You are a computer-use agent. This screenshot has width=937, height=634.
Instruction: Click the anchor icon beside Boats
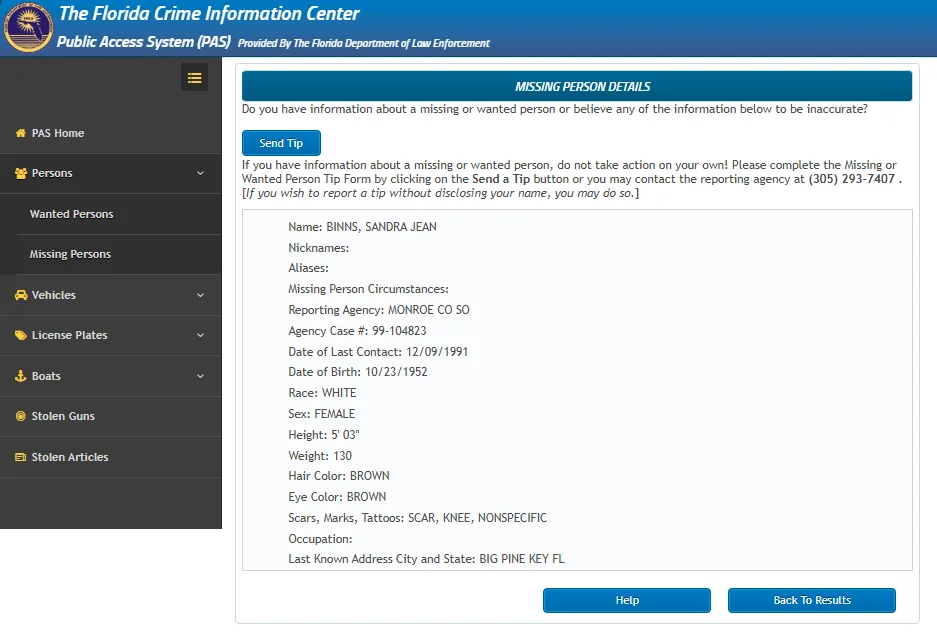pos(21,376)
